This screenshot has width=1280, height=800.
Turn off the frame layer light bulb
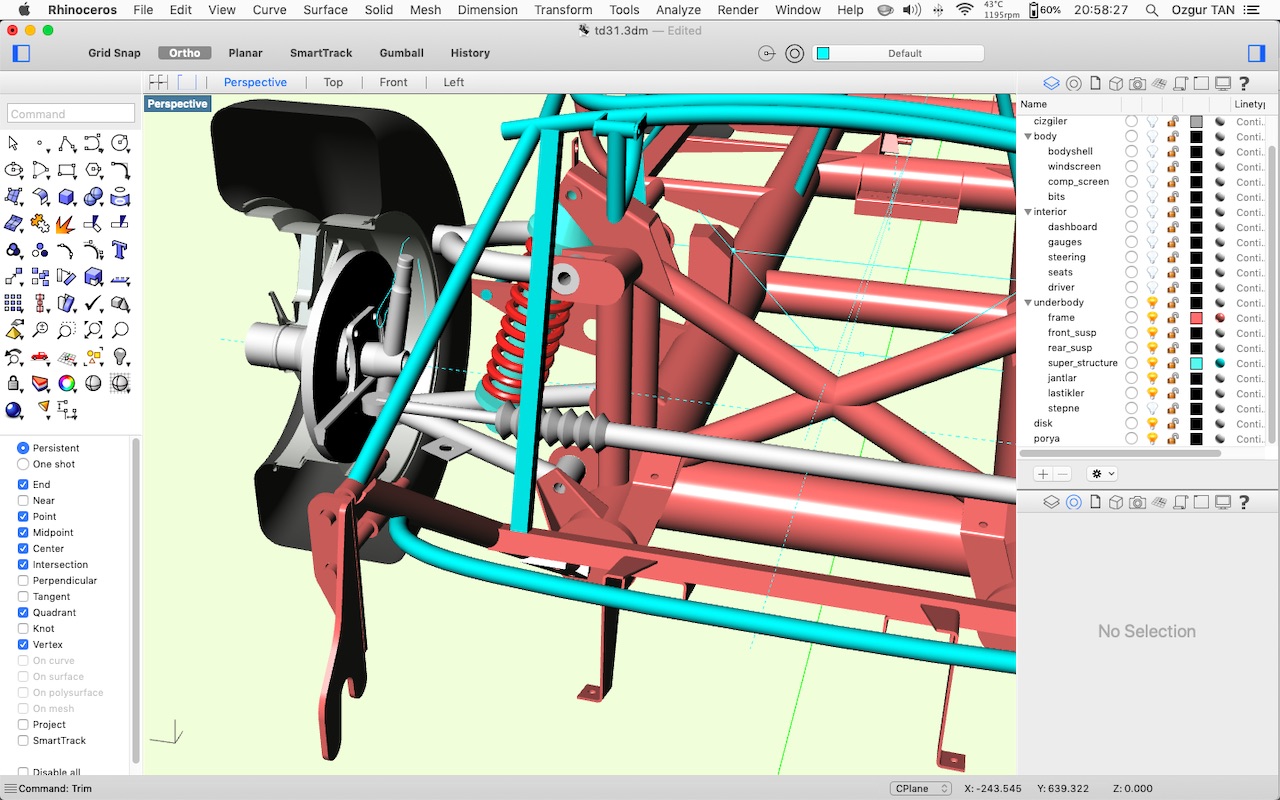coord(1152,318)
